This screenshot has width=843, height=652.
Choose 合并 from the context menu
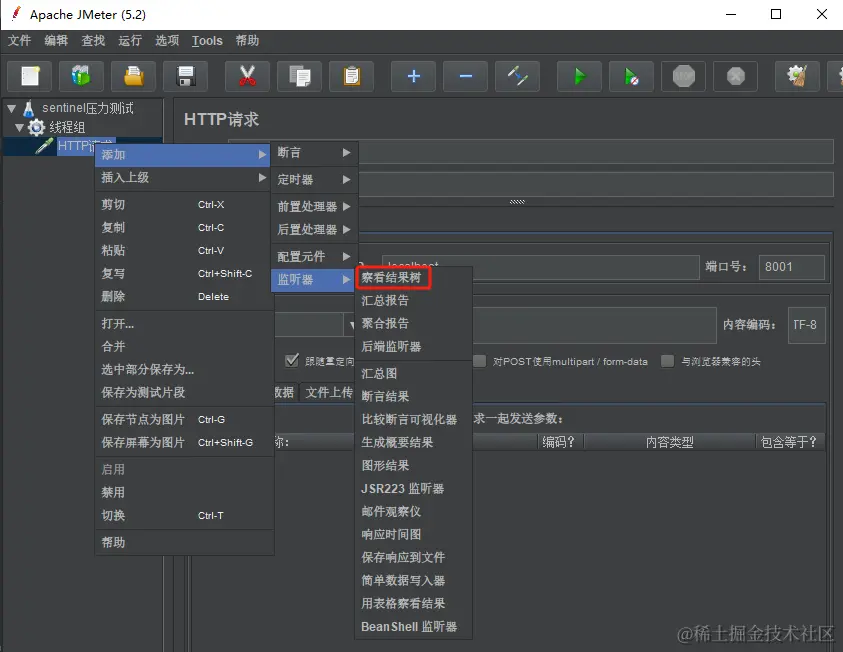pos(183,347)
